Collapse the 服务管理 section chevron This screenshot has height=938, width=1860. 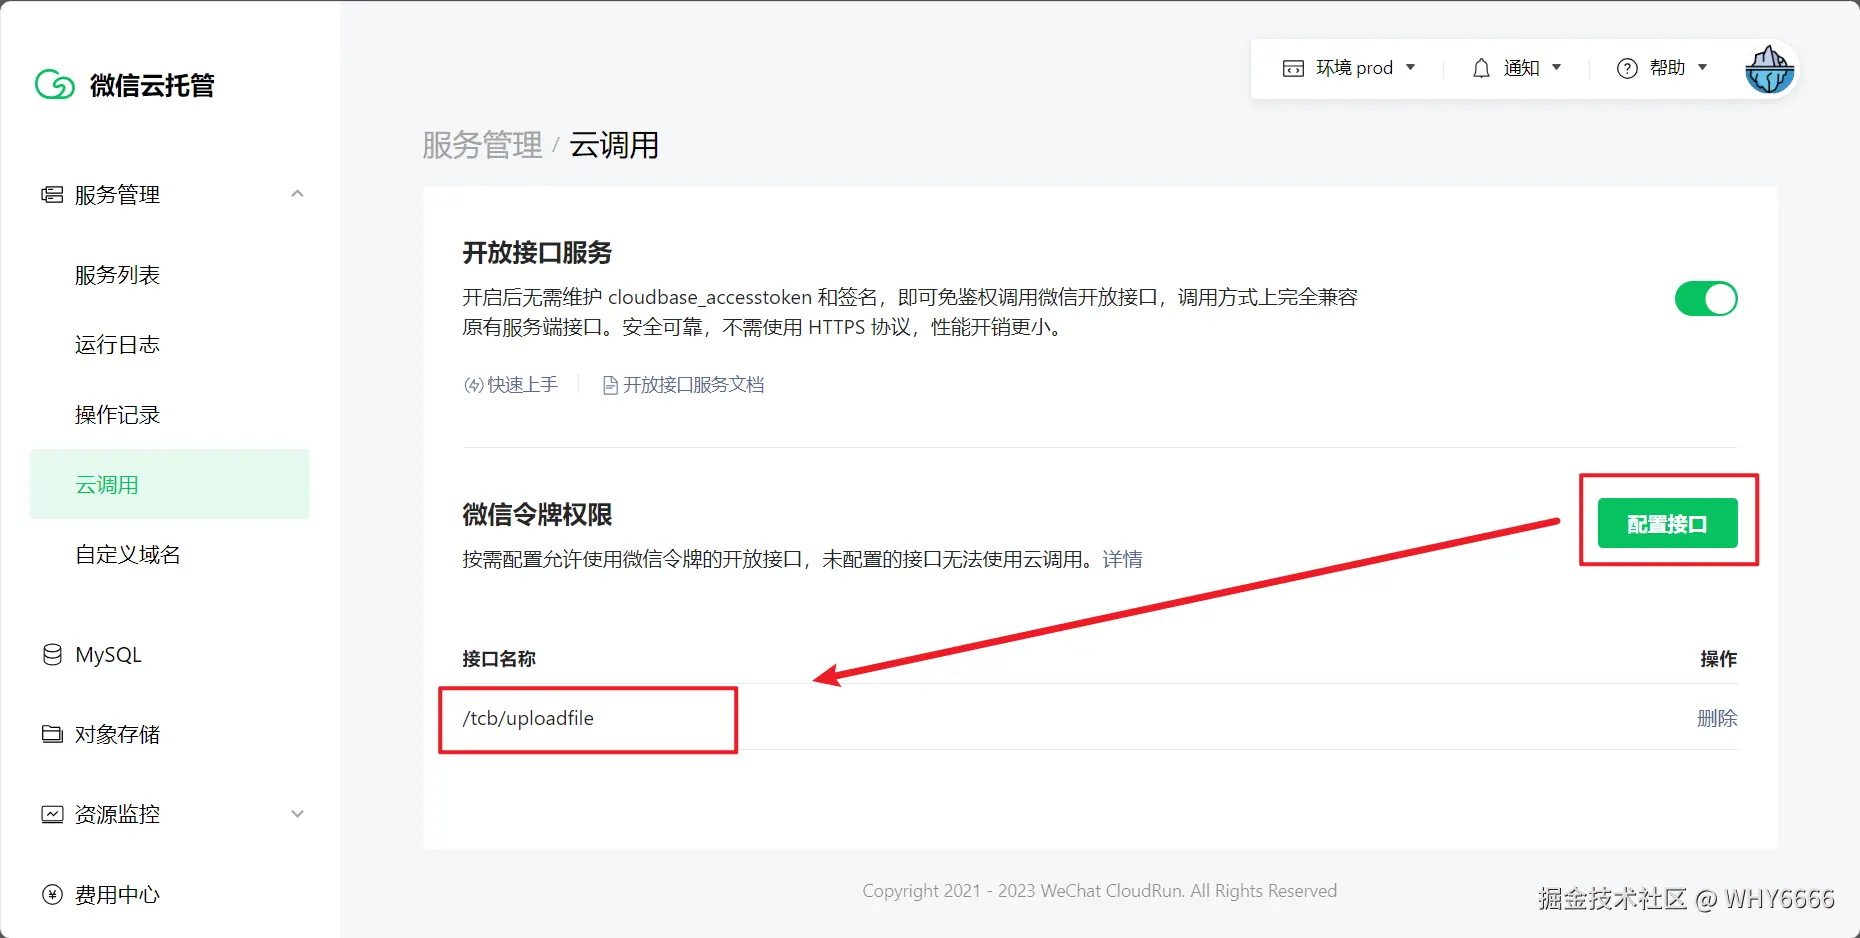coord(297,194)
